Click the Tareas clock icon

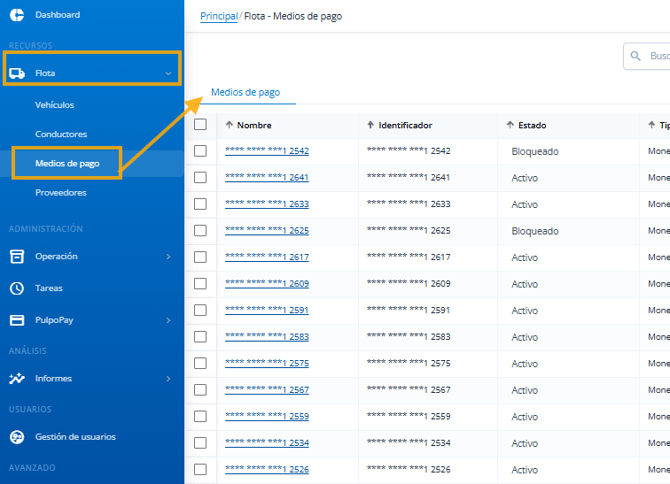17,288
